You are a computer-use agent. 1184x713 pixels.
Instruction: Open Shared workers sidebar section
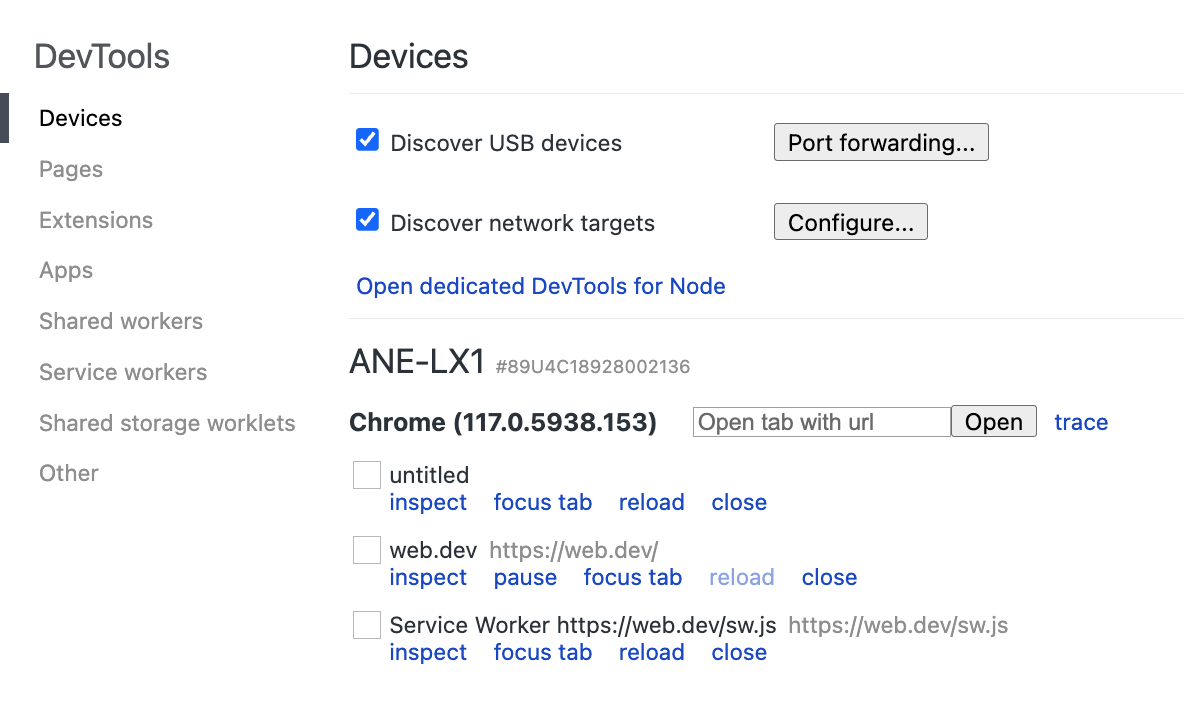tap(121, 321)
